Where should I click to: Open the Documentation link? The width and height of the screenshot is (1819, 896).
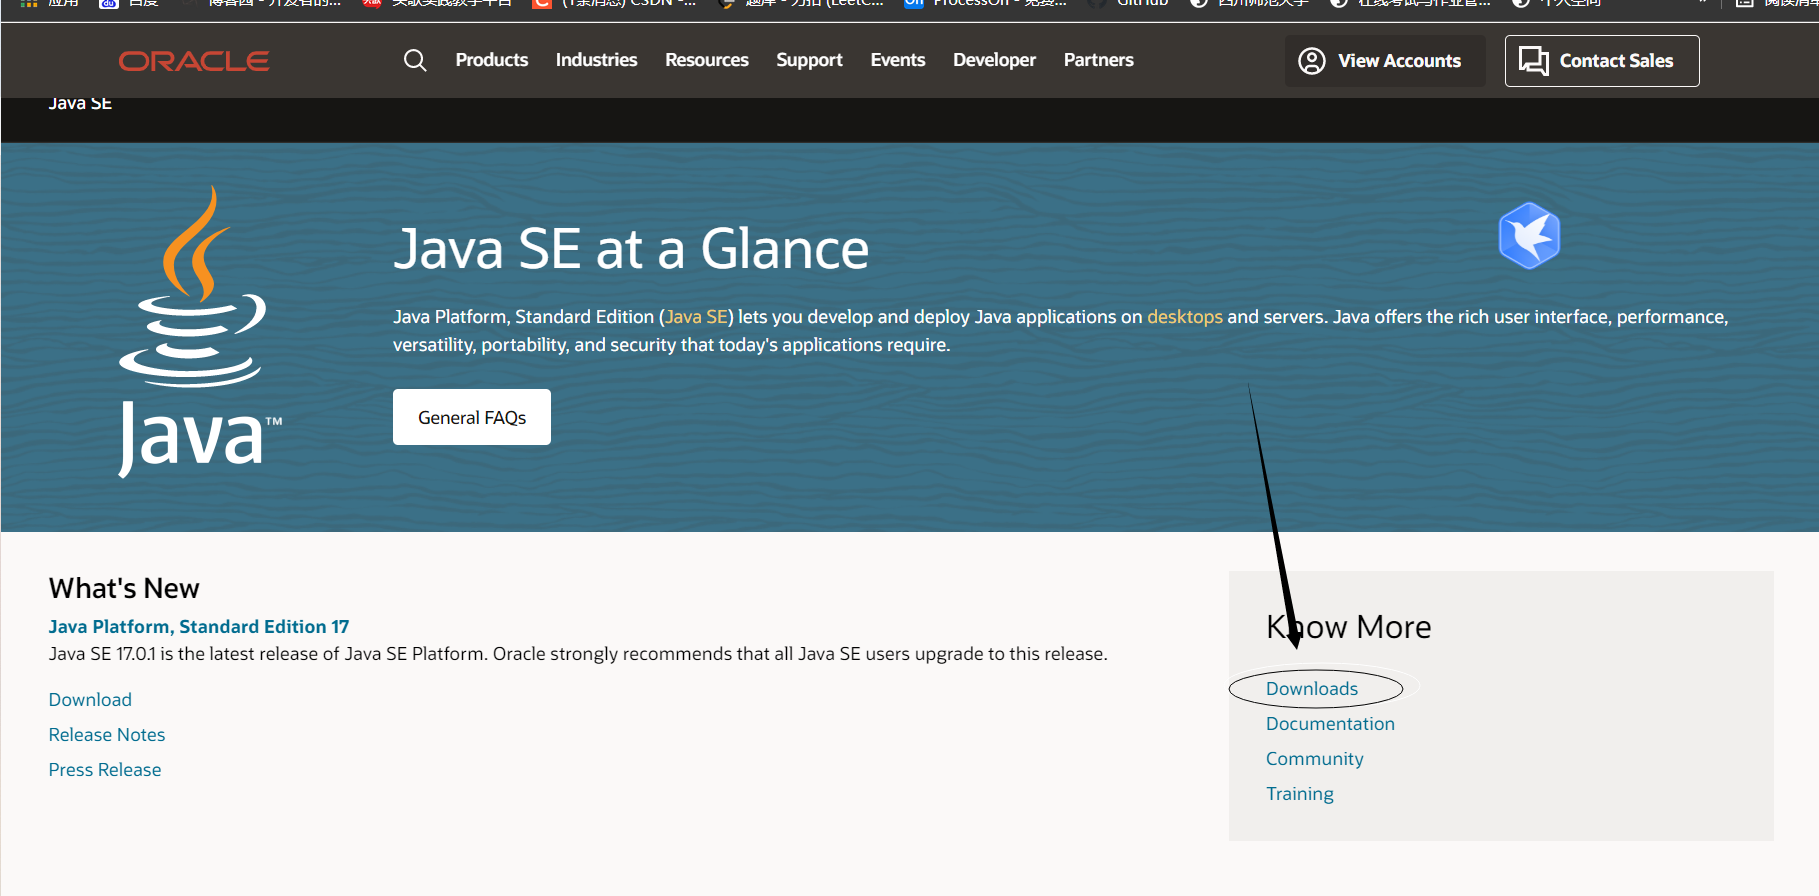click(x=1330, y=724)
